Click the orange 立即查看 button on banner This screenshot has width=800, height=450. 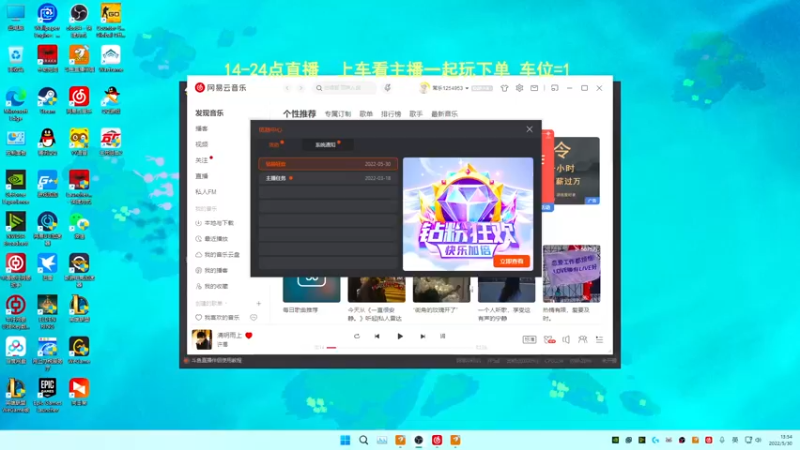click(511, 261)
